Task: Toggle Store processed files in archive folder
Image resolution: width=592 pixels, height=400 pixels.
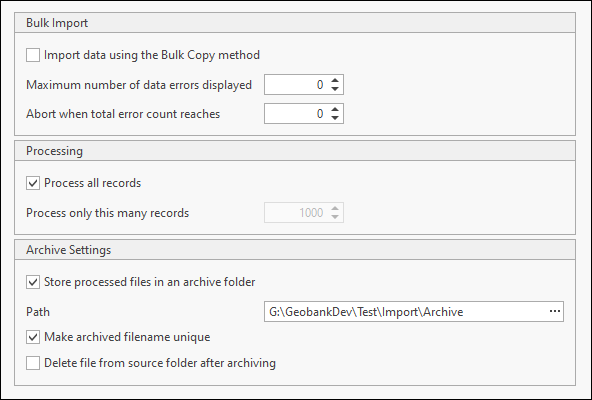Action: 33,282
